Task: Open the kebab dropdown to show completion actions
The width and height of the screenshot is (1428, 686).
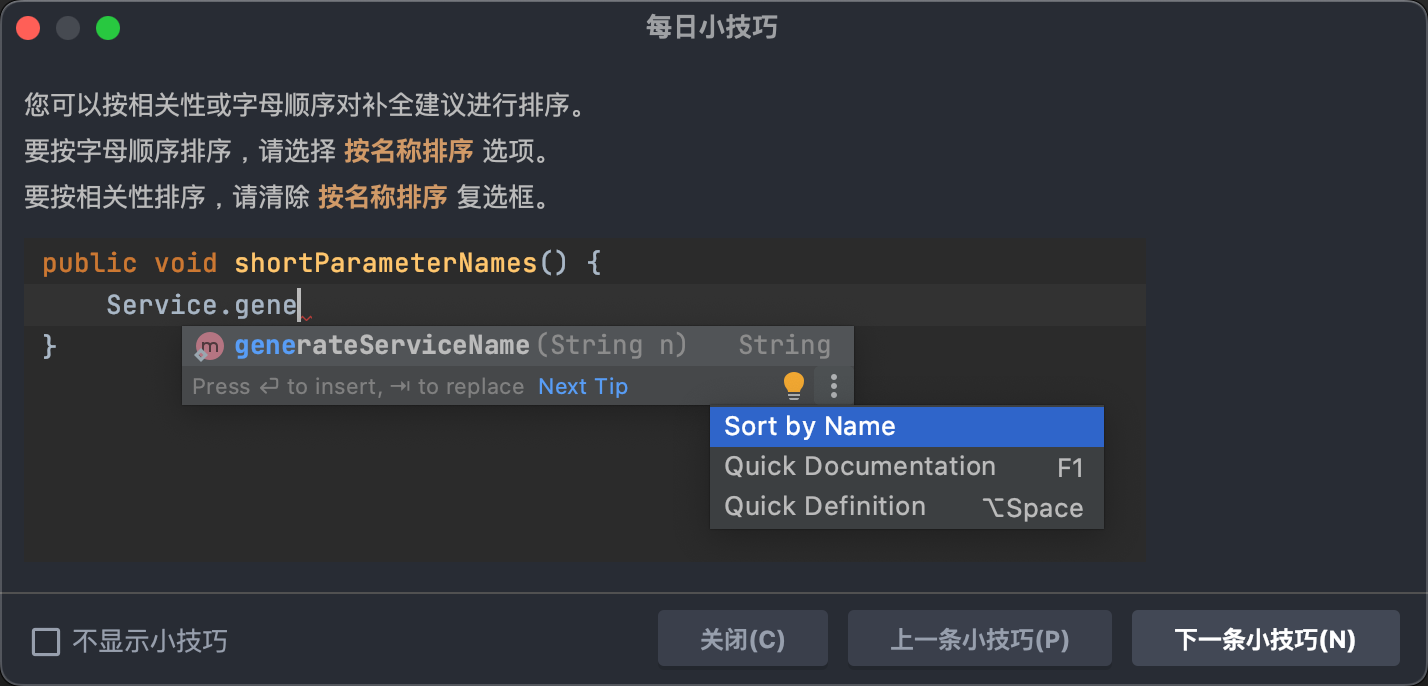Action: pyautogui.click(x=833, y=386)
